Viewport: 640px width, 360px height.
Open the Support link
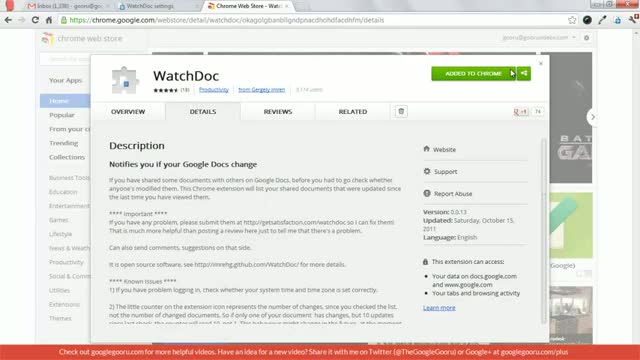pos(440,171)
